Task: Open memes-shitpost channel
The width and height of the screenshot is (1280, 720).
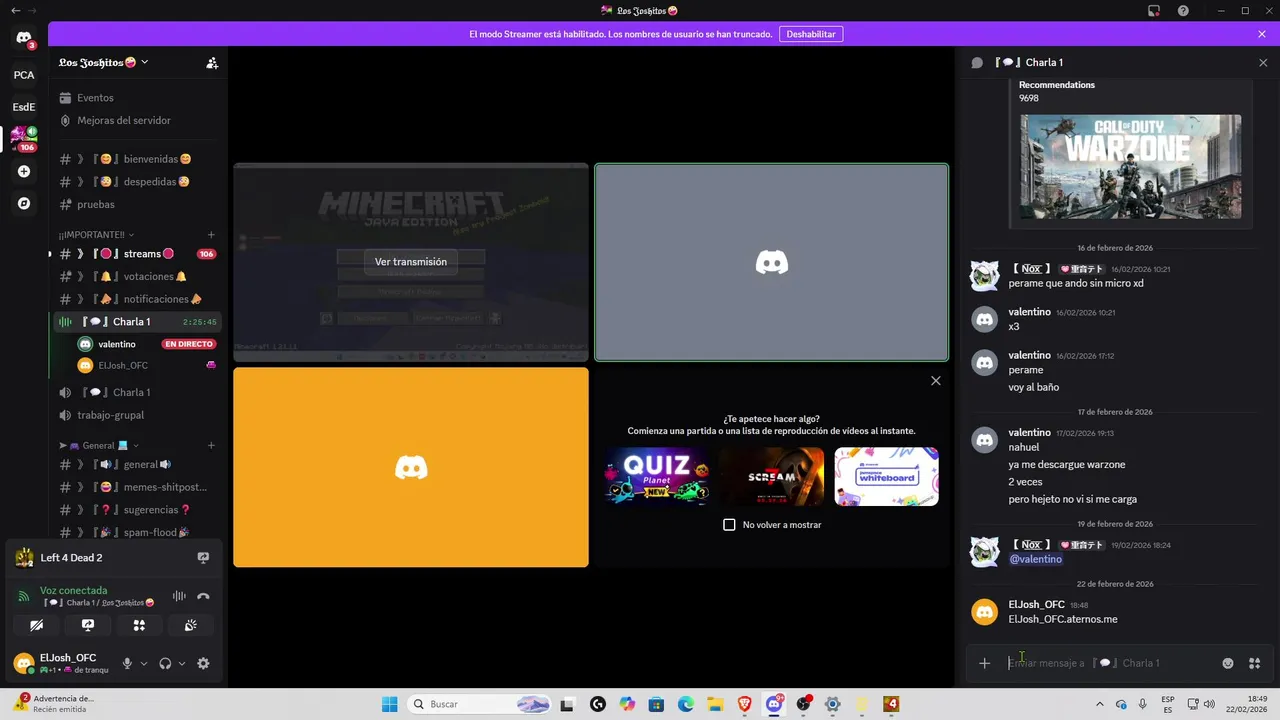Action: (138, 487)
